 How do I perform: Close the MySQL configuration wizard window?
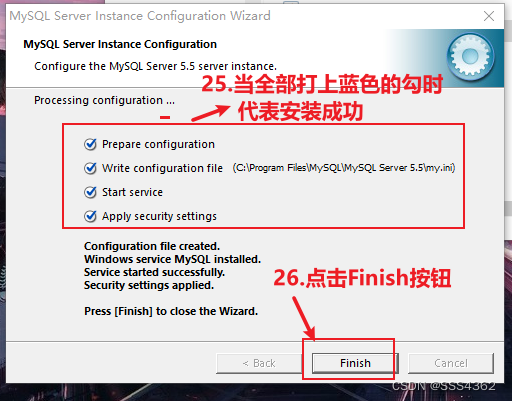coord(489,16)
